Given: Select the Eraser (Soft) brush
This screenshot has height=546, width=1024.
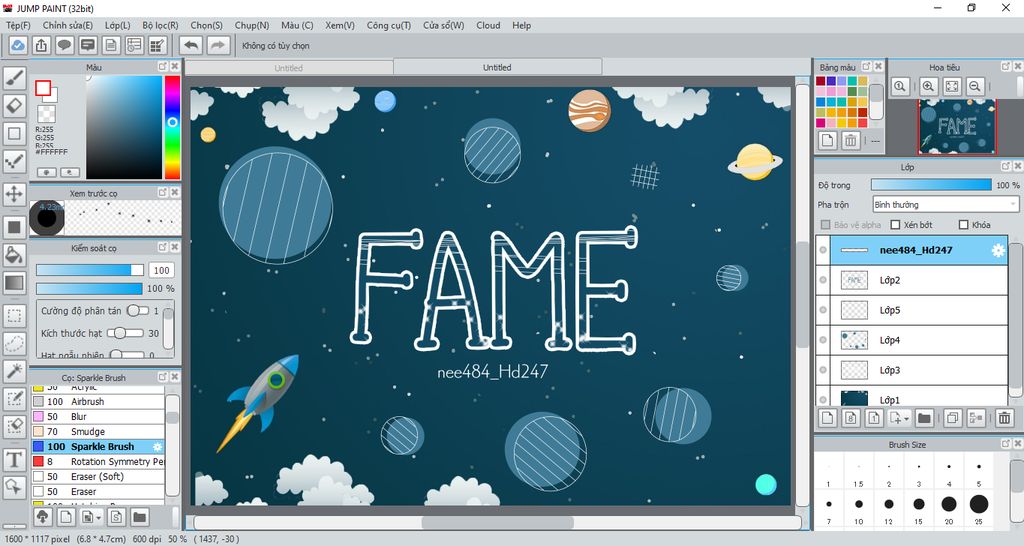Looking at the screenshot, I should [98, 477].
